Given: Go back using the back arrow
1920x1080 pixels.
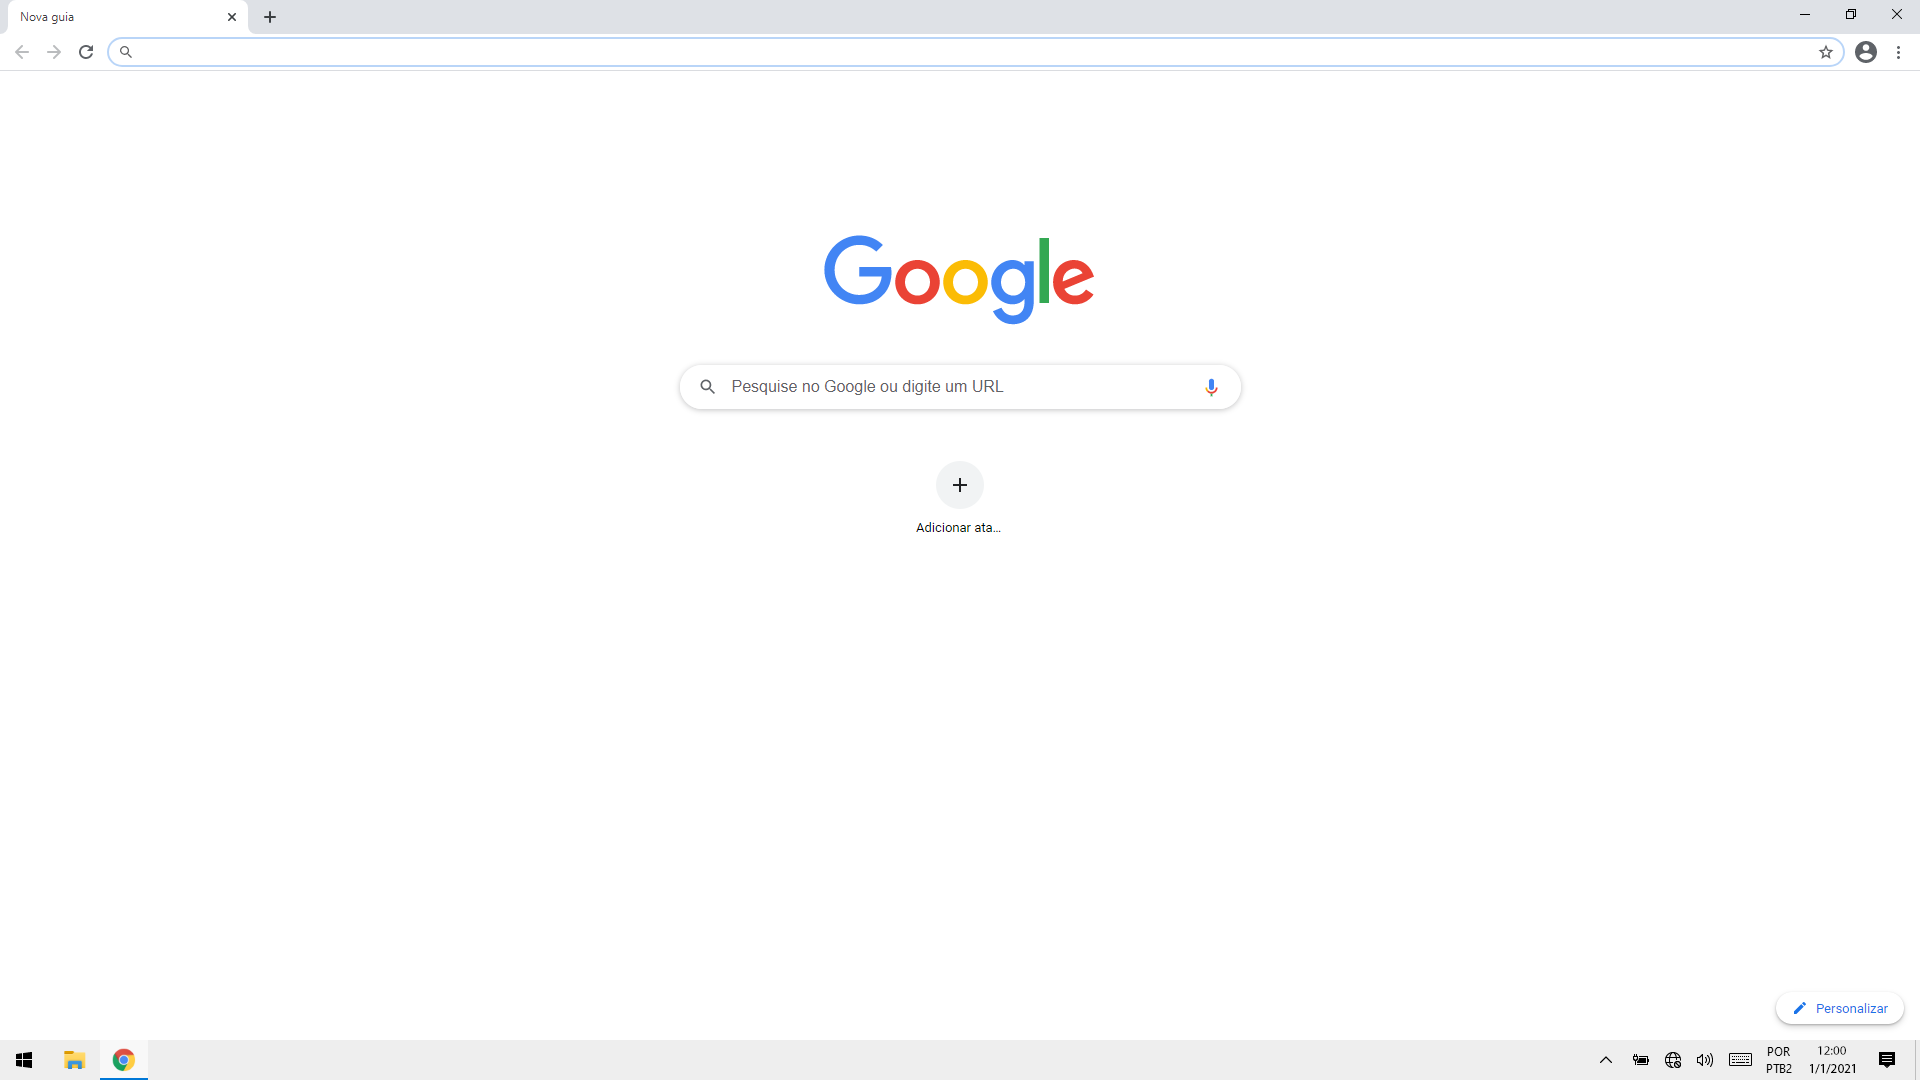Looking at the screenshot, I should 22,52.
